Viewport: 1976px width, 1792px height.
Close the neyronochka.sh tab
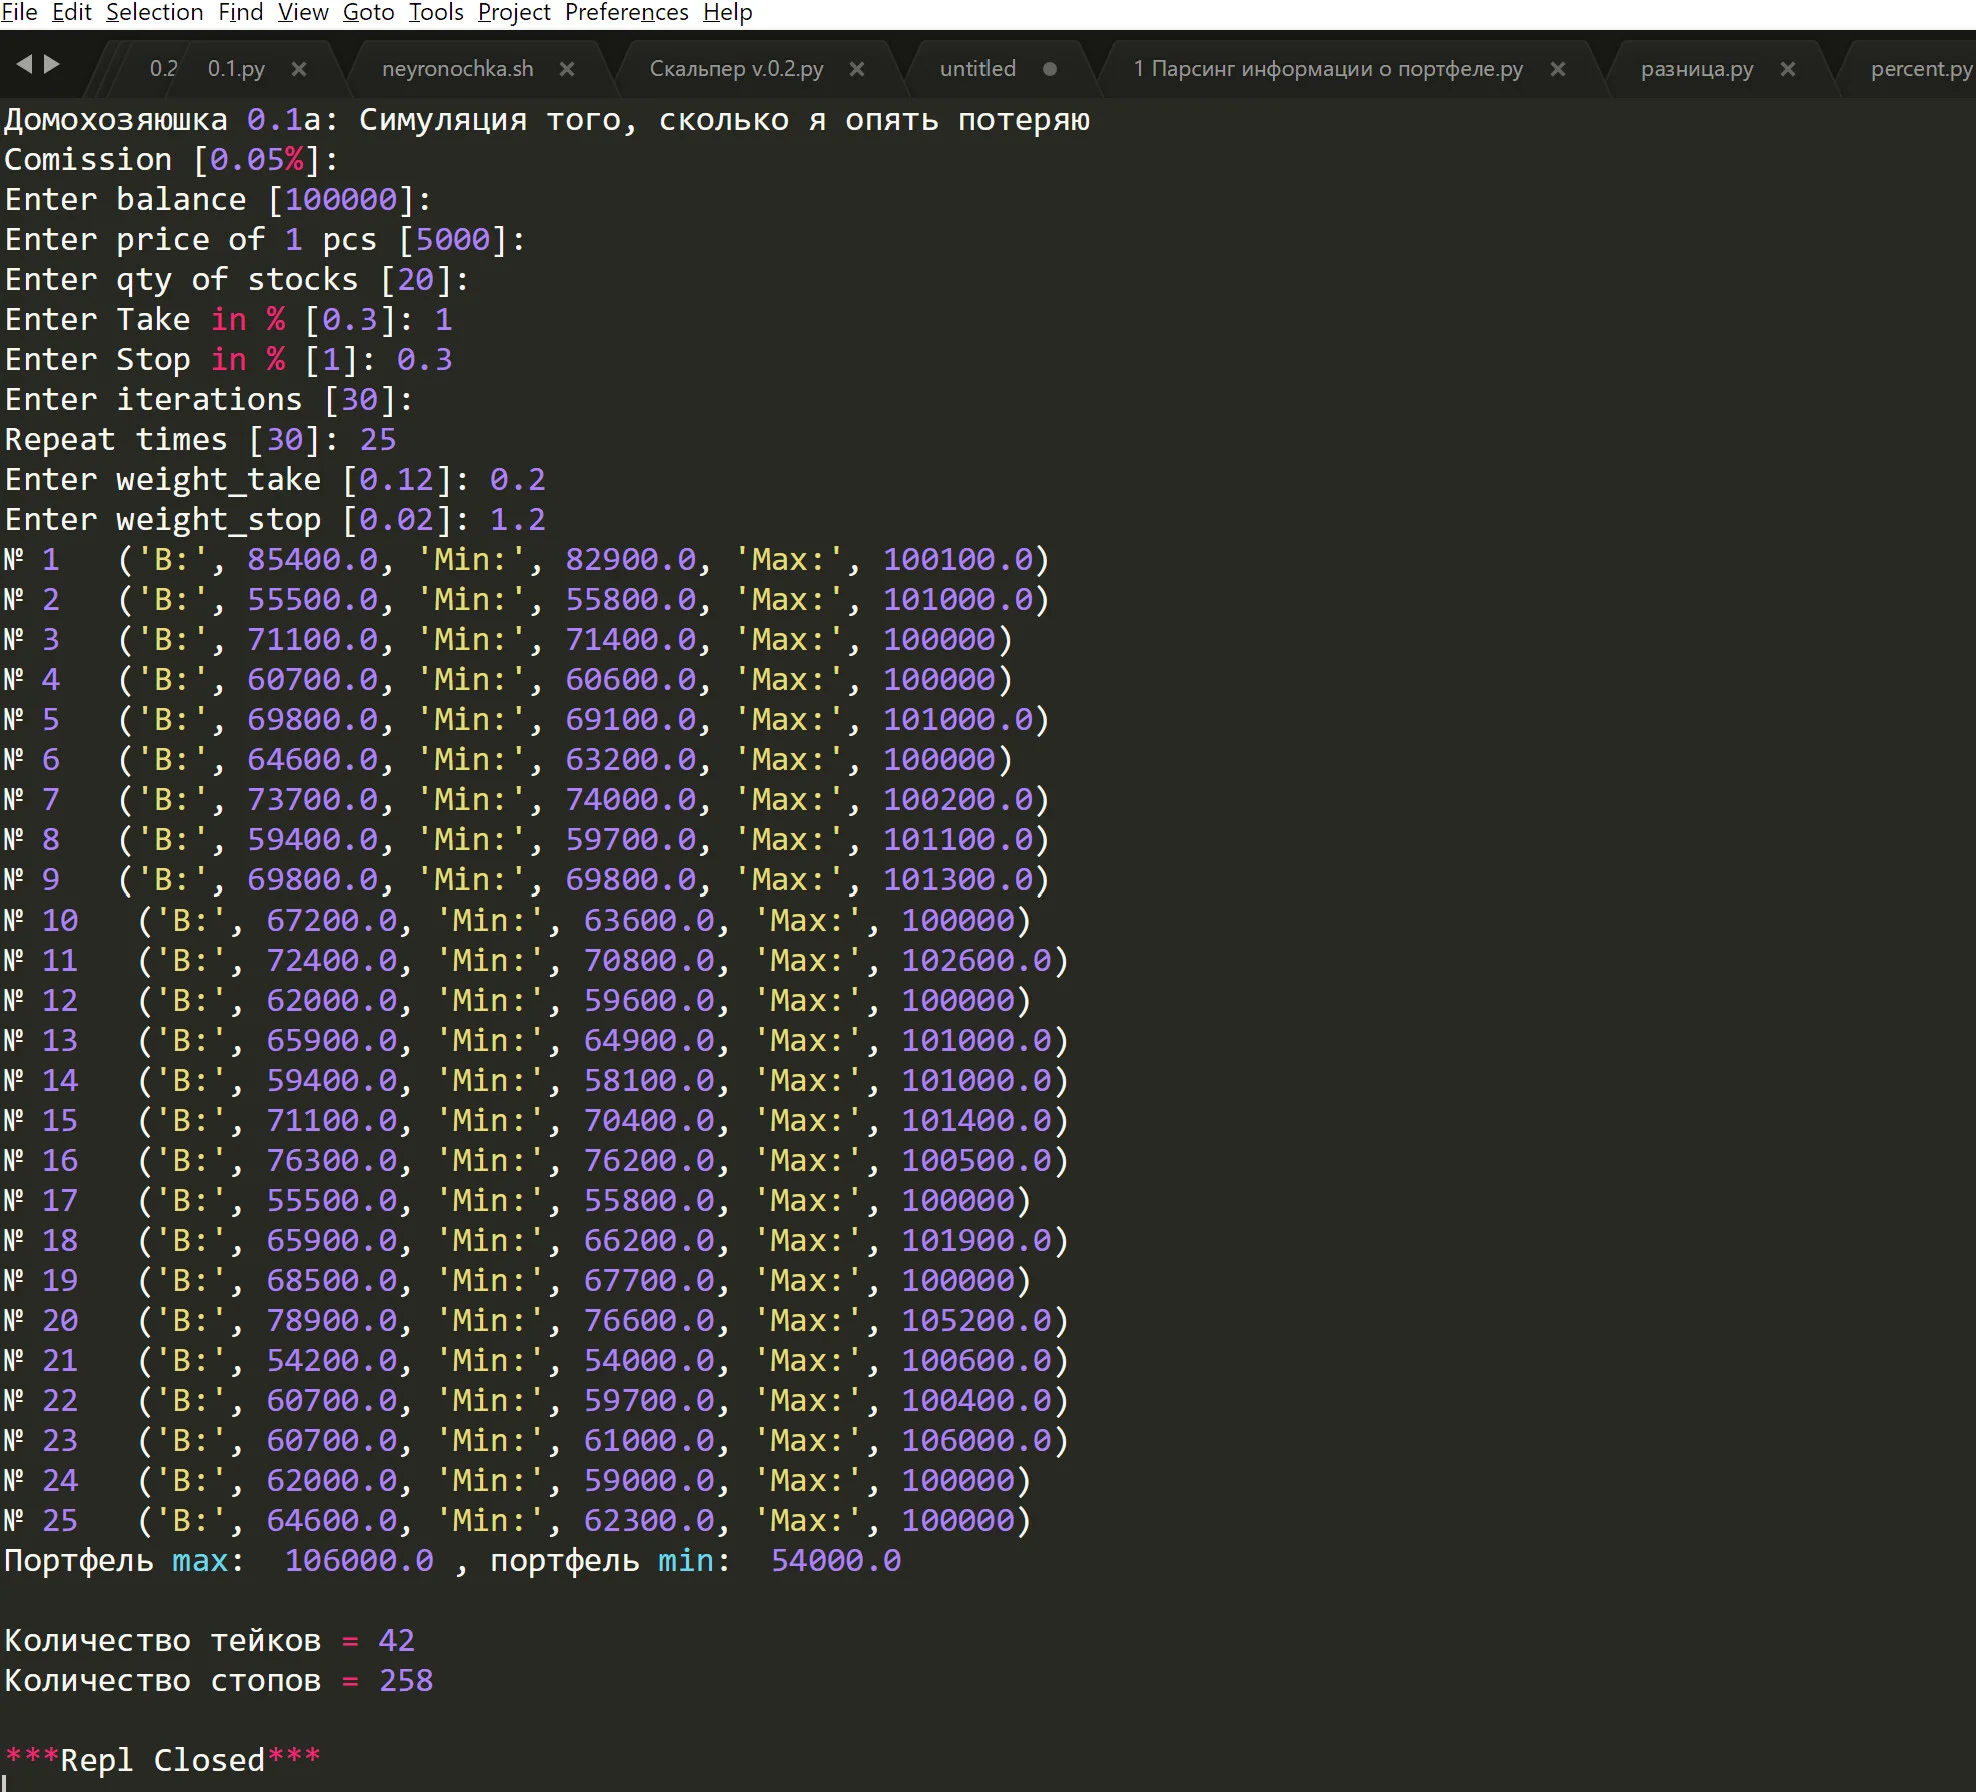tap(567, 69)
